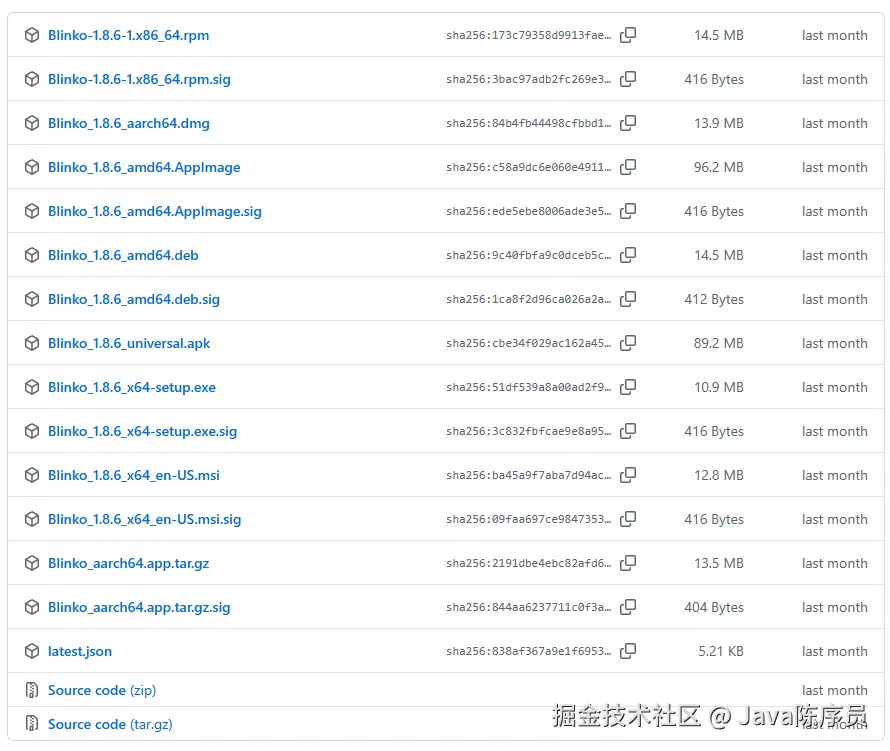Click zip file icon beside Source code (zip)
Image resolution: width=890 pixels, height=751 pixels.
click(x=32, y=690)
